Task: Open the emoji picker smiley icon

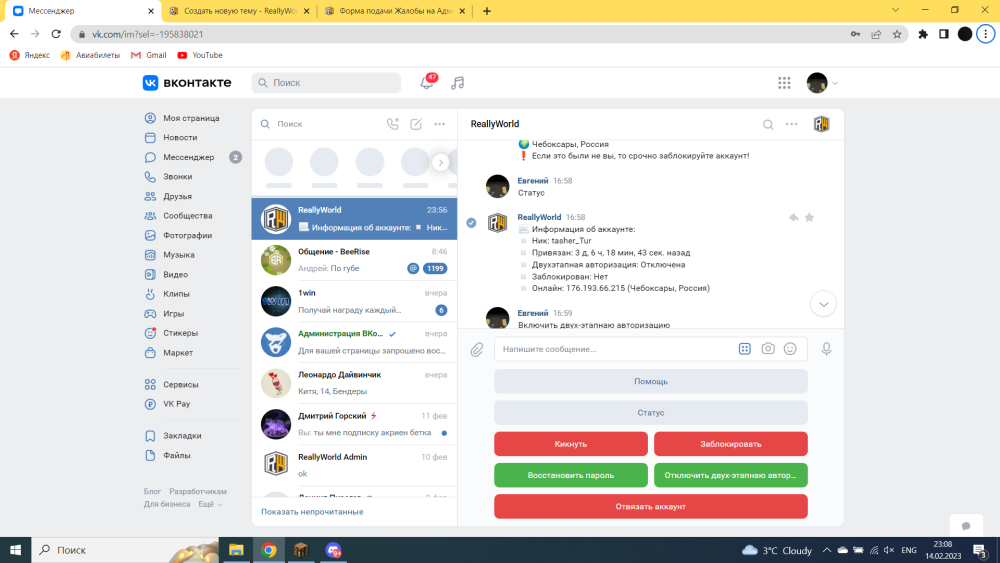Action: [x=790, y=349]
